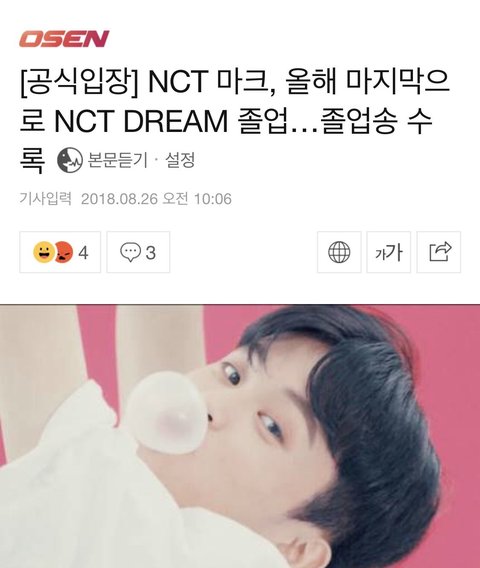Screen dimensions: 480x568
Task: Open the 설정 listening settings link
Action: (x=180, y=160)
